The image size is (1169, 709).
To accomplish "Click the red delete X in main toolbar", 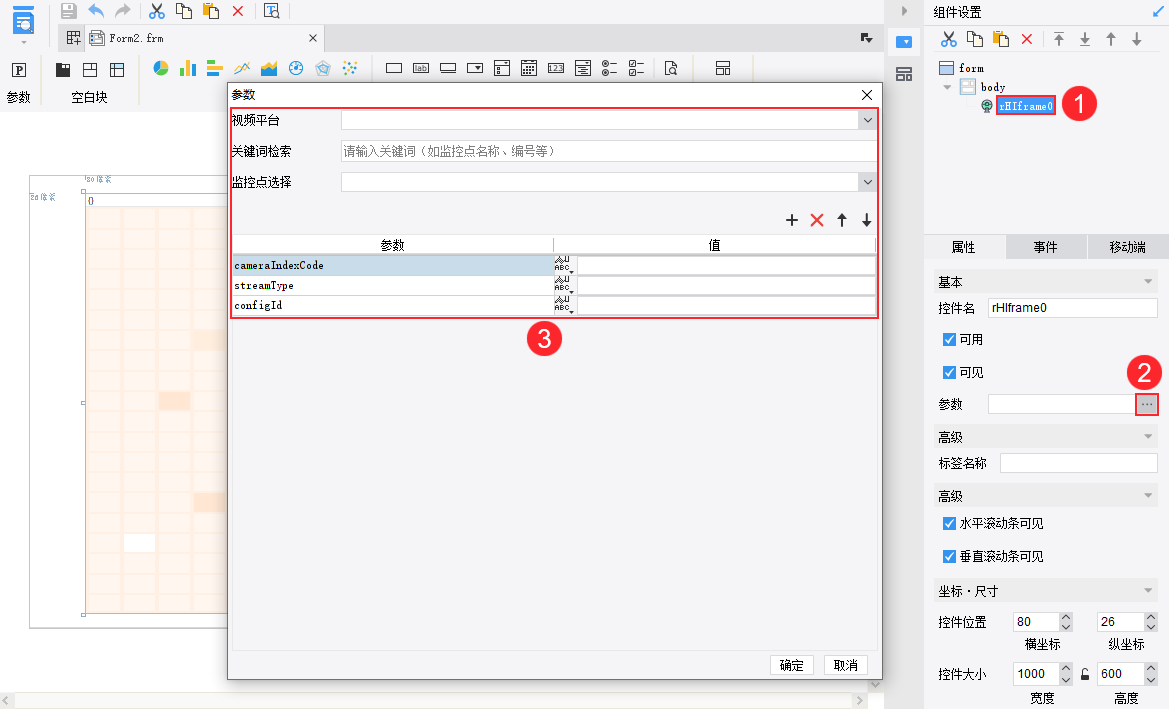I will [x=238, y=11].
